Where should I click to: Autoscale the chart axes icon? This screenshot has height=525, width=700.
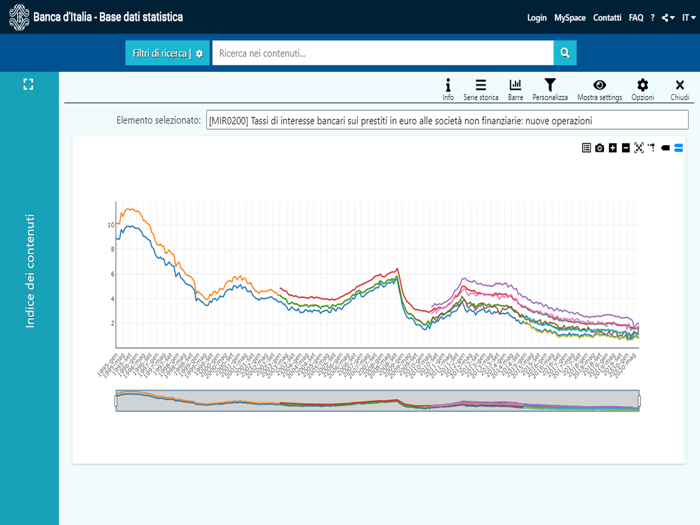click(639, 148)
